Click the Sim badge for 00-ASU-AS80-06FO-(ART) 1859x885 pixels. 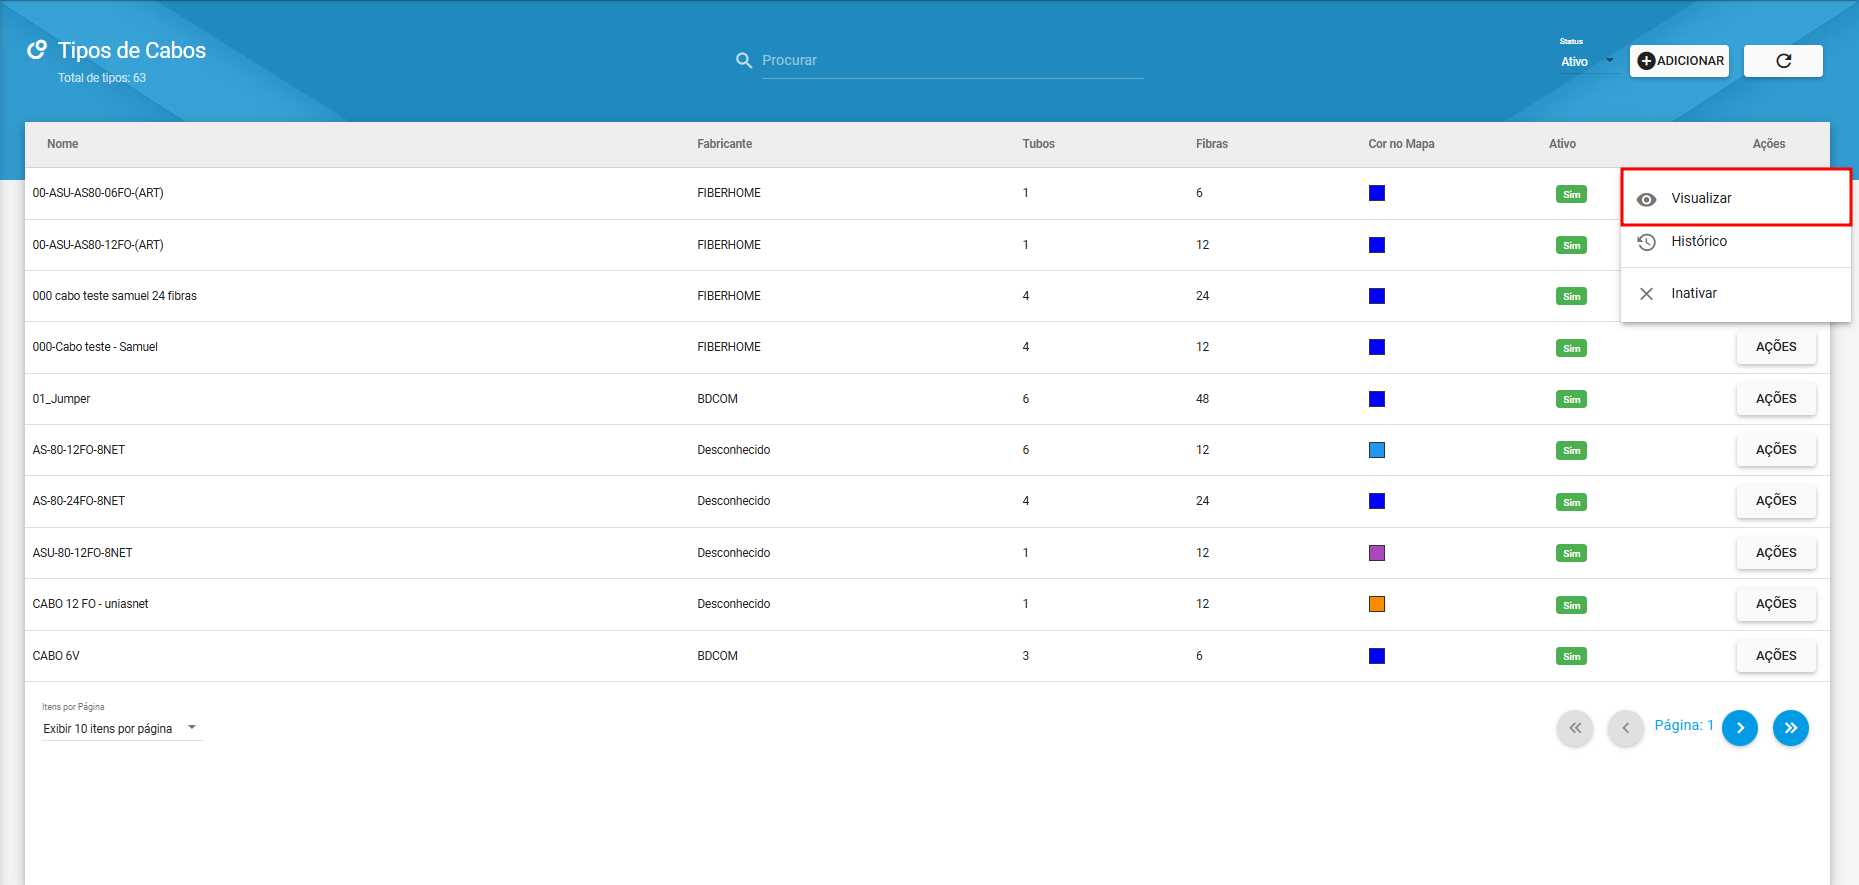1571,194
